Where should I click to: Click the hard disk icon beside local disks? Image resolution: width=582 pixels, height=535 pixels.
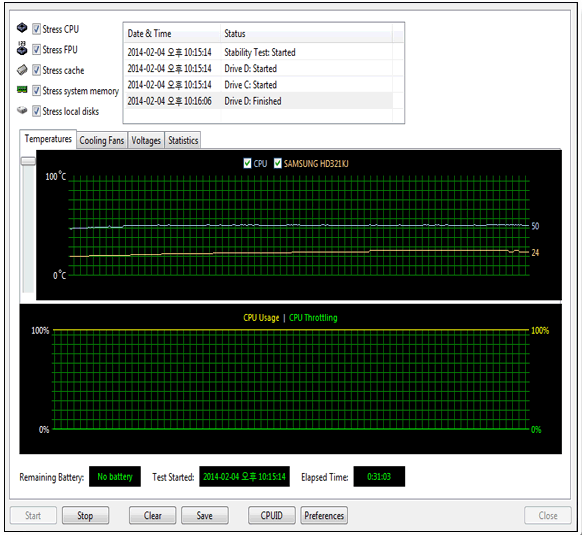(x=22, y=110)
